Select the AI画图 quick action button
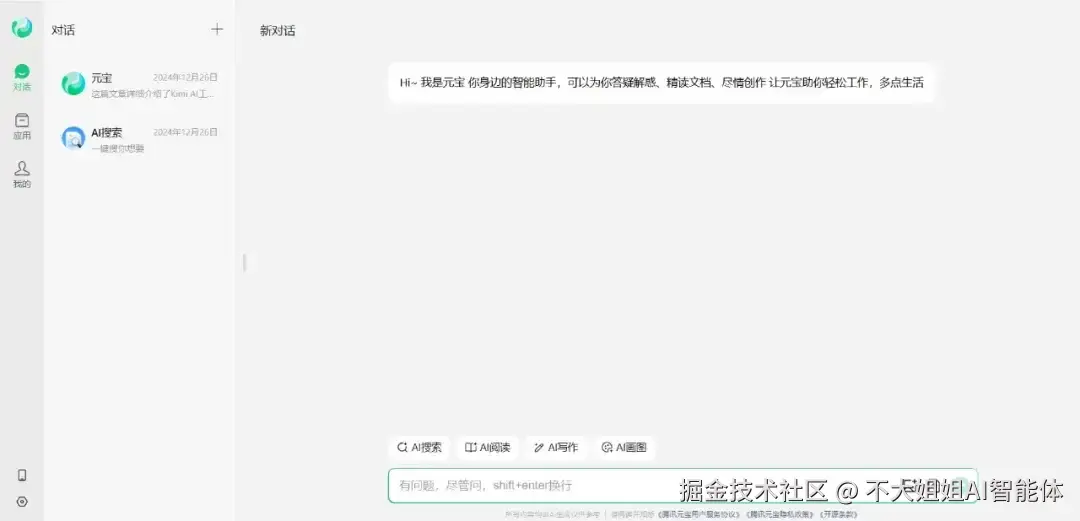This screenshot has width=1080, height=521. click(624, 447)
